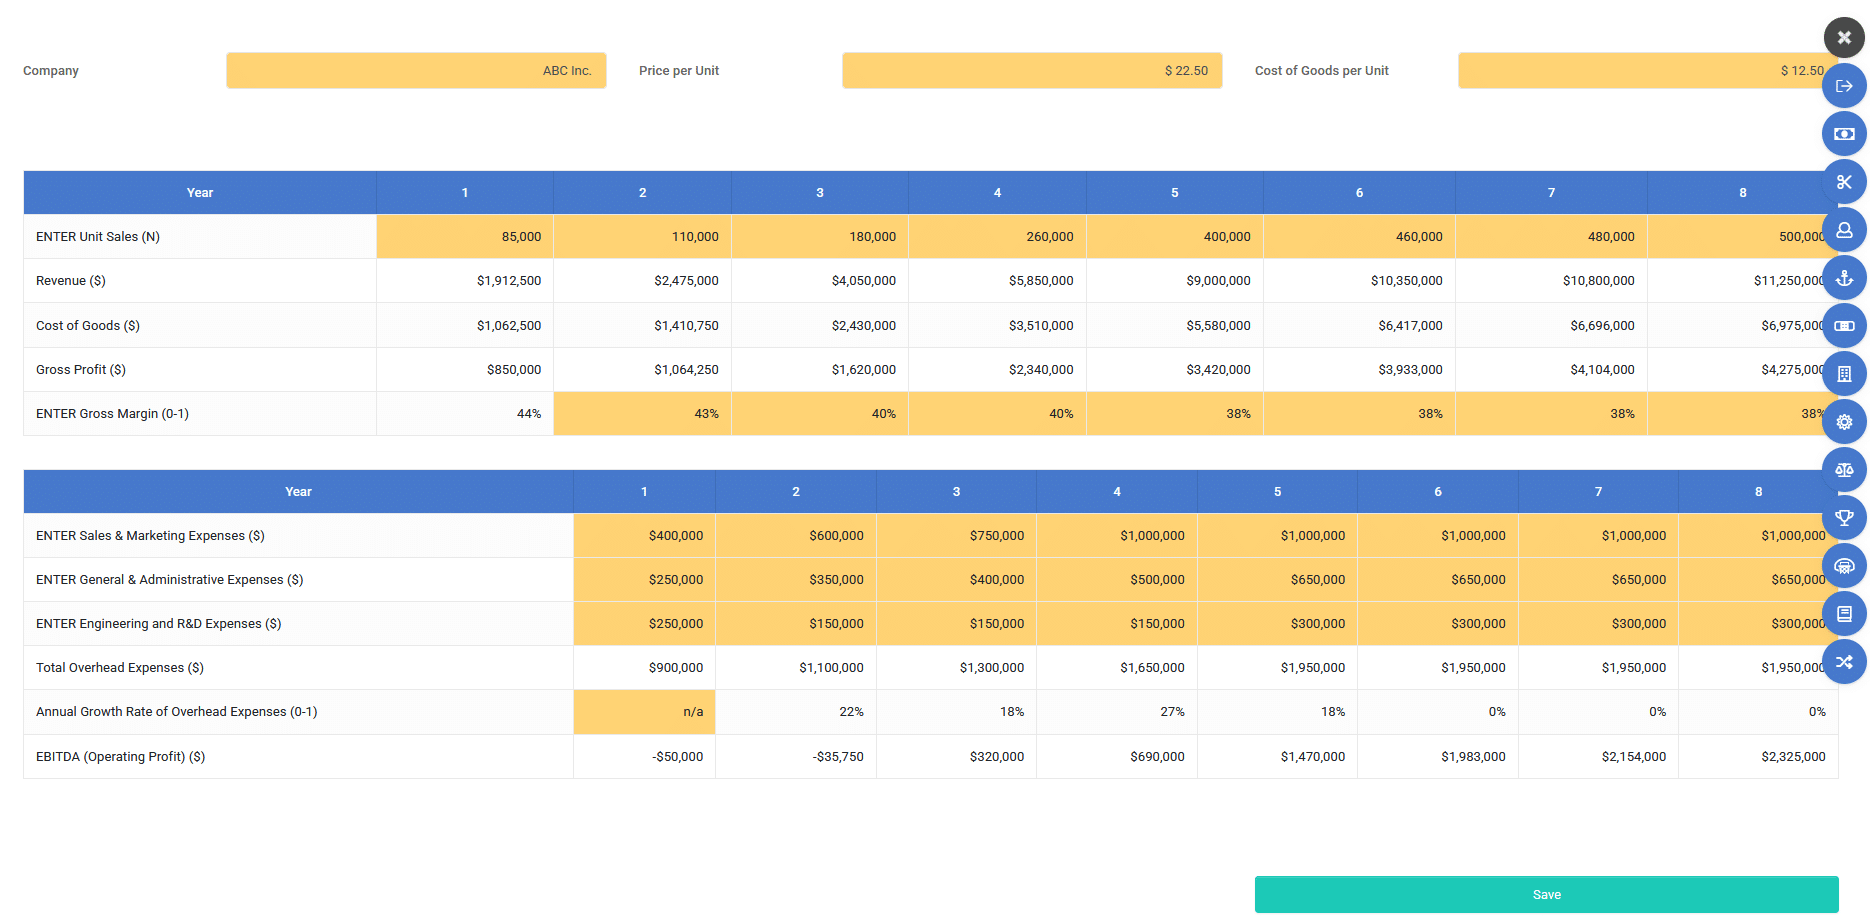Select the shuffle arrows icon
The width and height of the screenshot is (1870, 922).
(x=1844, y=662)
